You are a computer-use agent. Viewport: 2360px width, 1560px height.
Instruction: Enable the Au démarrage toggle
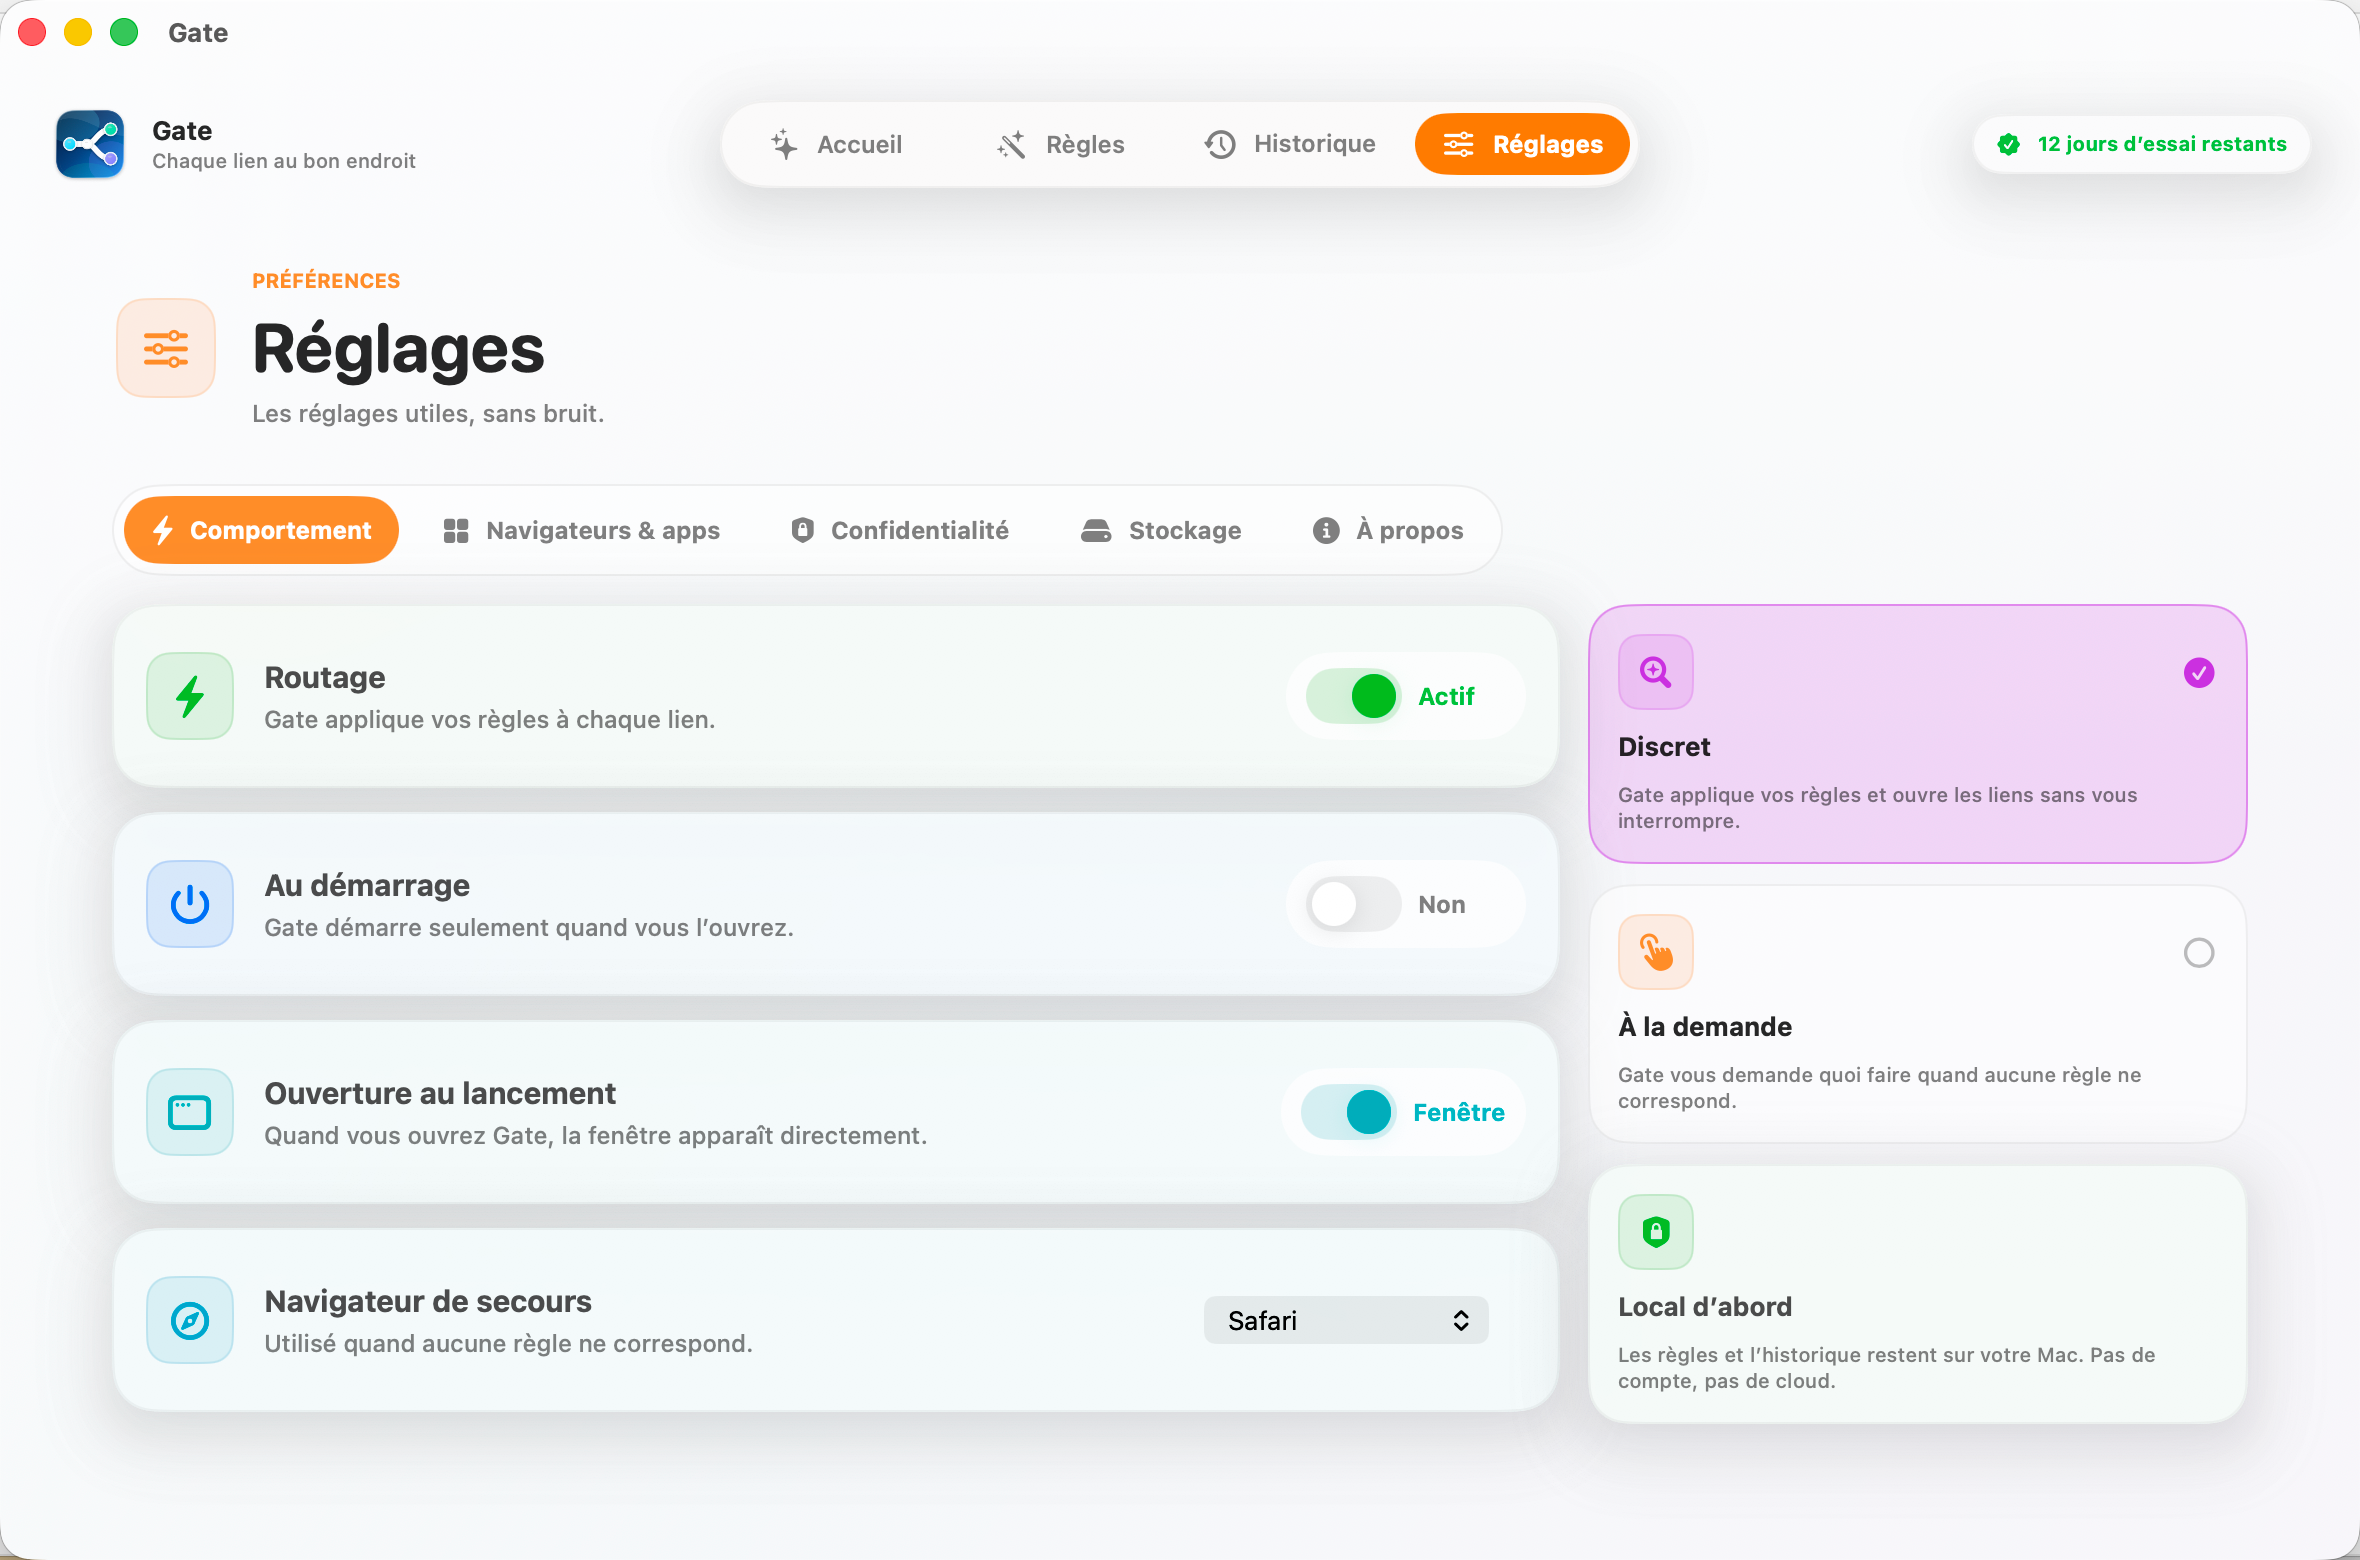[1354, 904]
